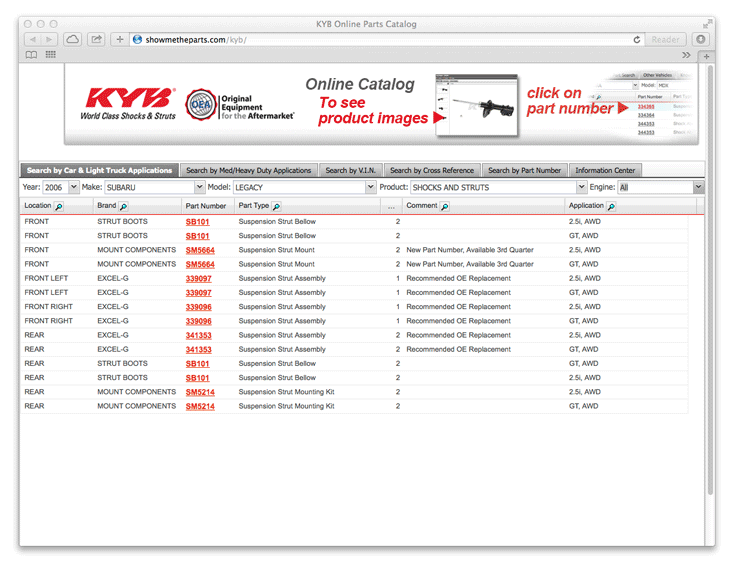Open the Year dropdown
735x564 pixels.
[60, 187]
